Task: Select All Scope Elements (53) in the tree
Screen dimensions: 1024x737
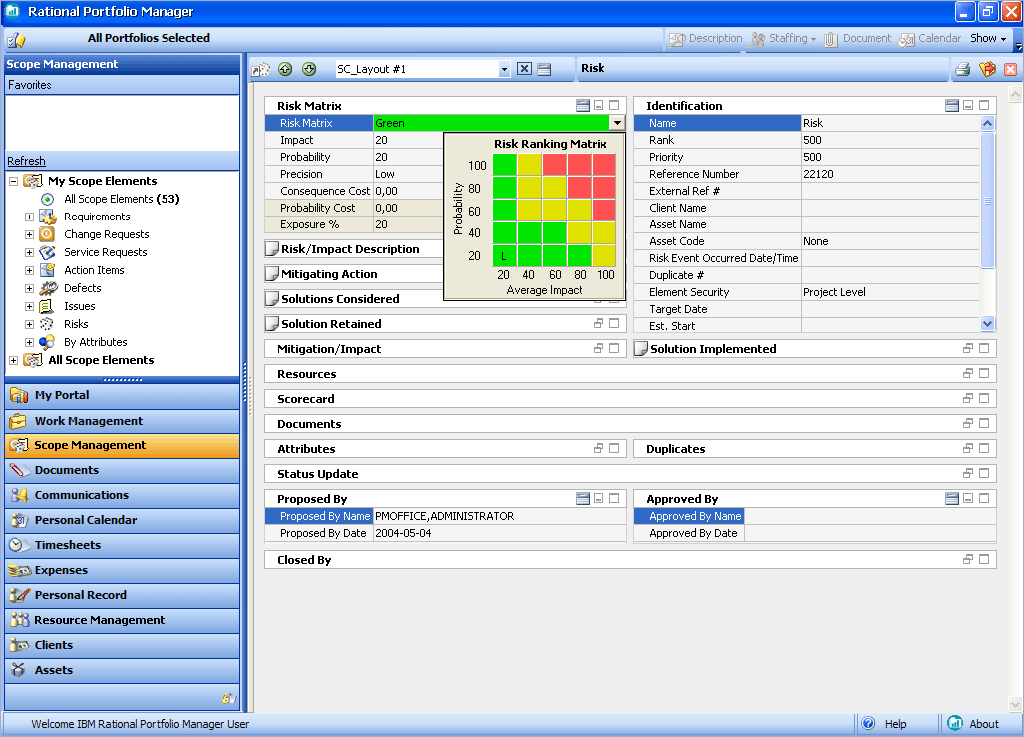Action: tap(121, 199)
